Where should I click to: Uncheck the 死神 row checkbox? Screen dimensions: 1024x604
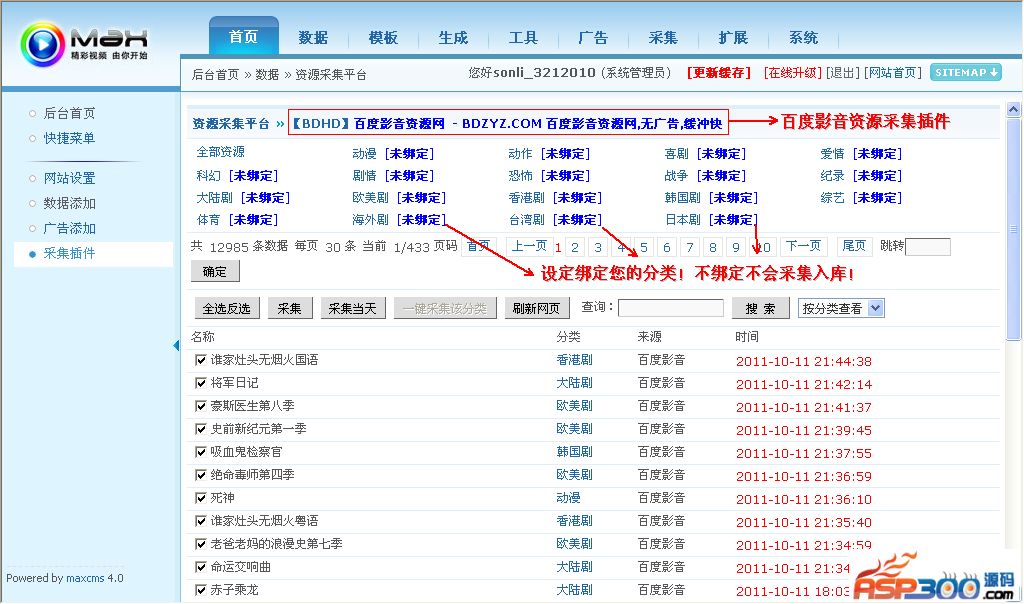200,498
